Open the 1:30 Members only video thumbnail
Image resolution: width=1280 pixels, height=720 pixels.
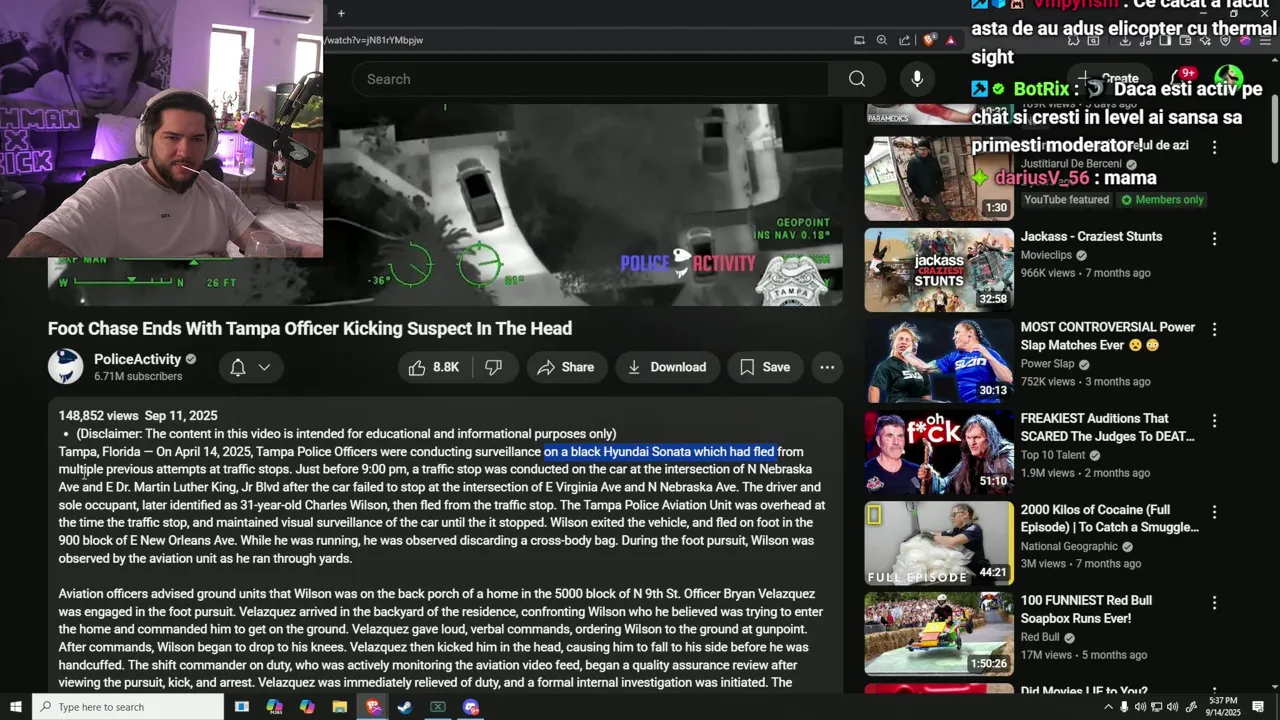(x=939, y=179)
